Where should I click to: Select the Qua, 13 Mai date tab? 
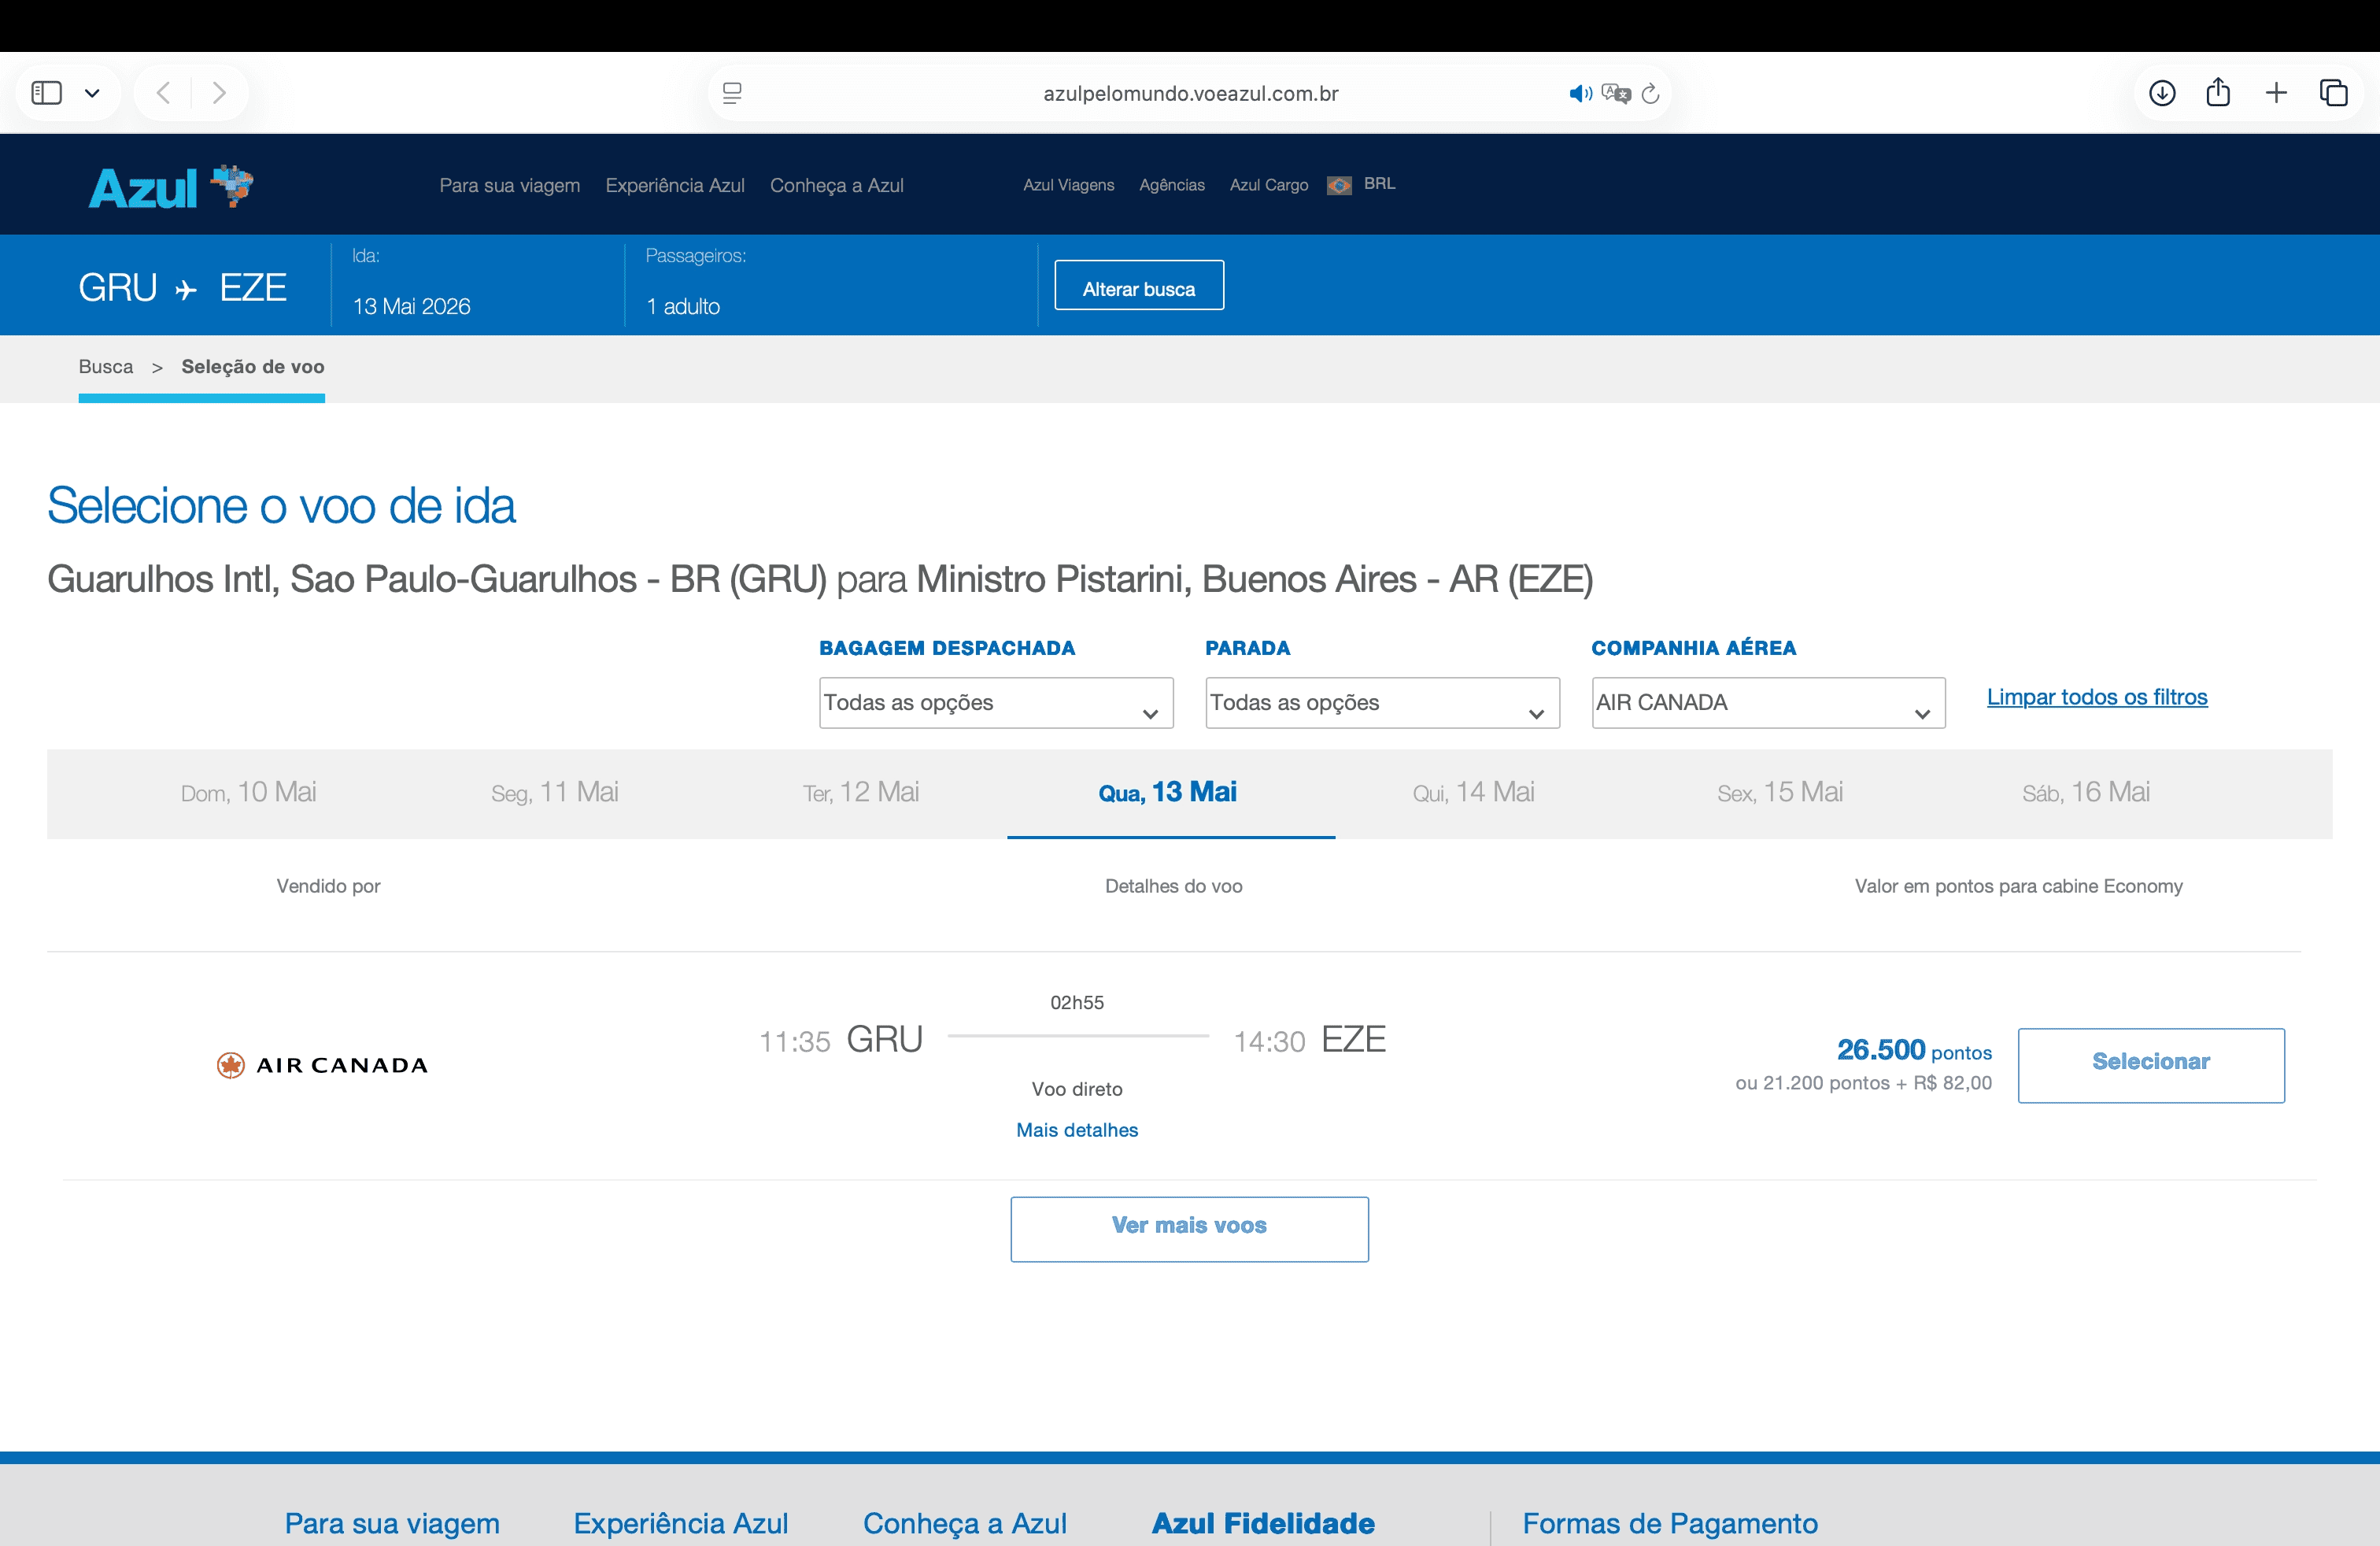1168,792
